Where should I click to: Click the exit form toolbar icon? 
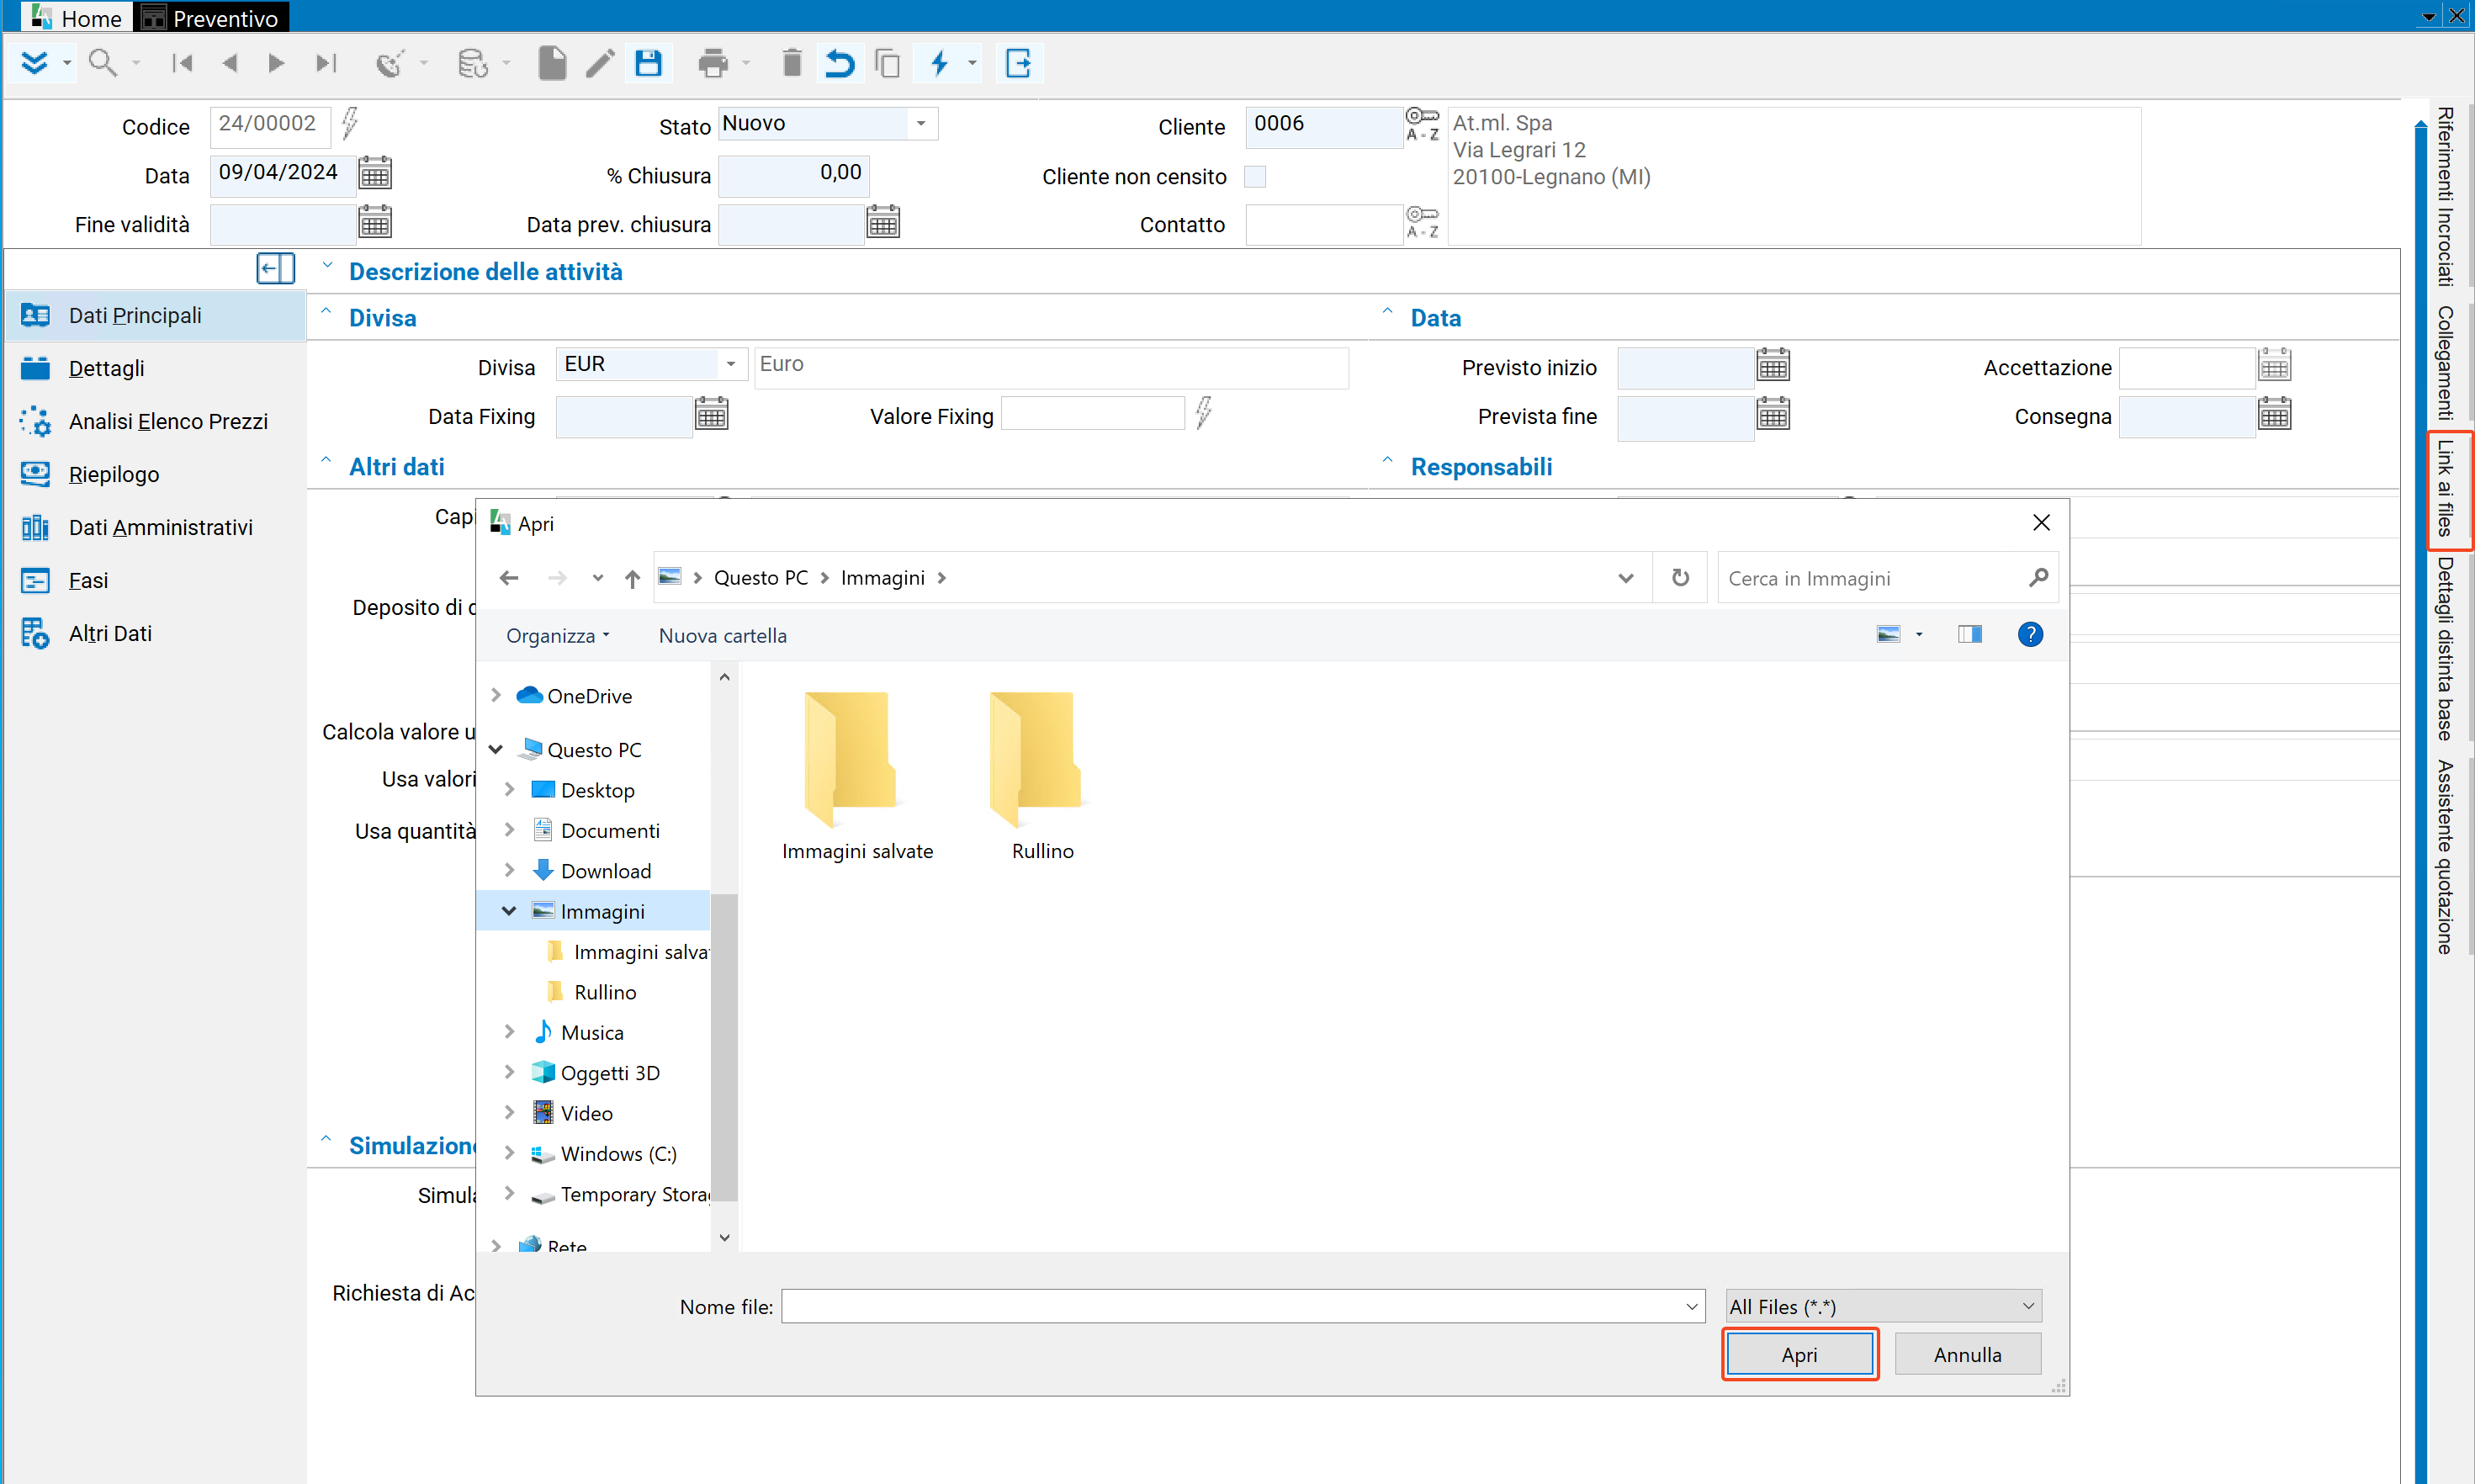pyautogui.click(x=1018, y=63)
